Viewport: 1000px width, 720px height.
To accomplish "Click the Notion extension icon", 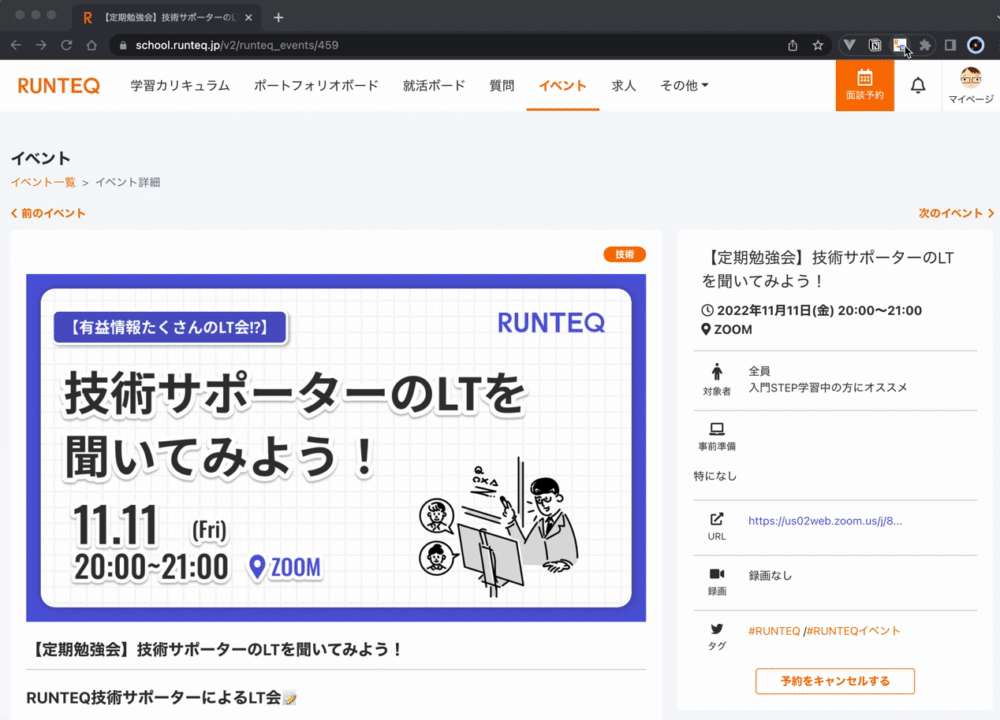I will 874,45.
